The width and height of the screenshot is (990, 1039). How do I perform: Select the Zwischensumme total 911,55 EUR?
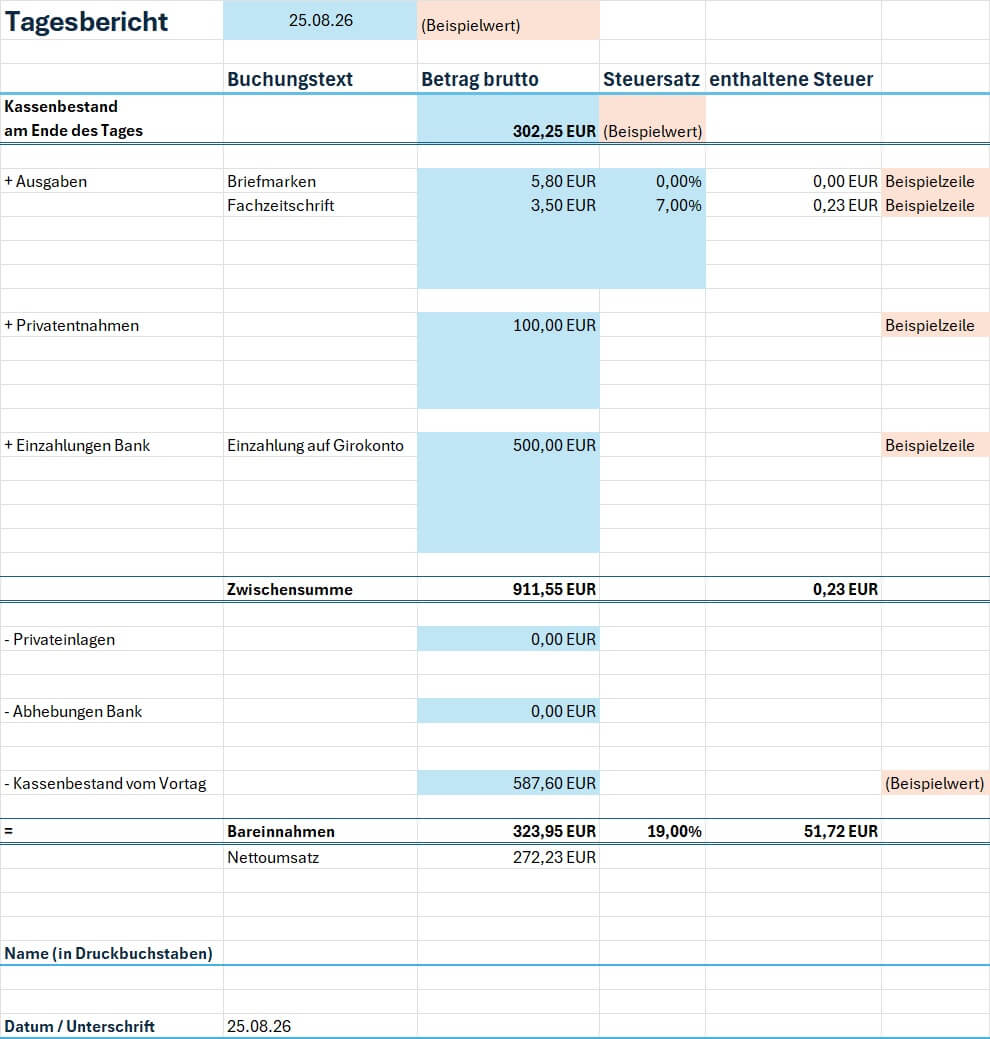[508, 589]
